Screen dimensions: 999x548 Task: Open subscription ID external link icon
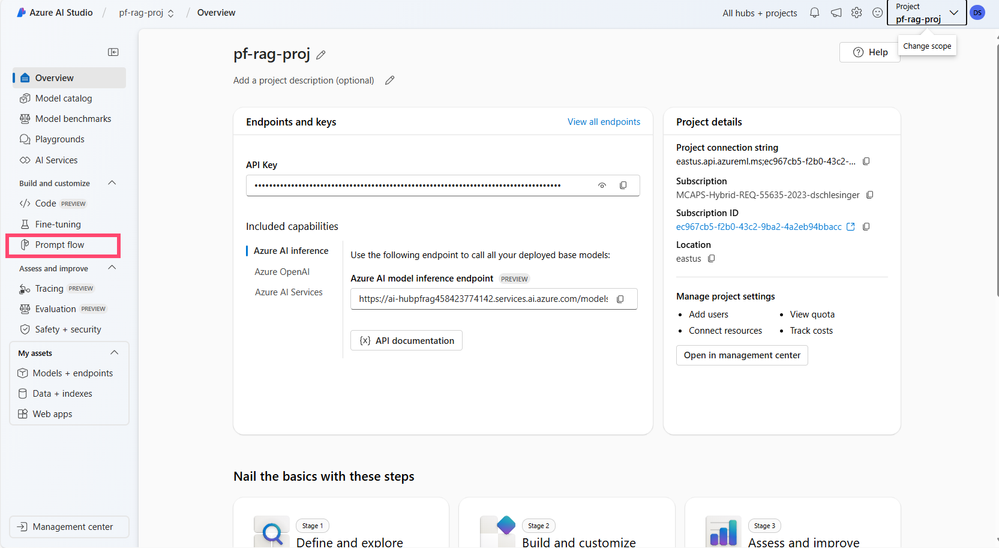coord(851,227)
